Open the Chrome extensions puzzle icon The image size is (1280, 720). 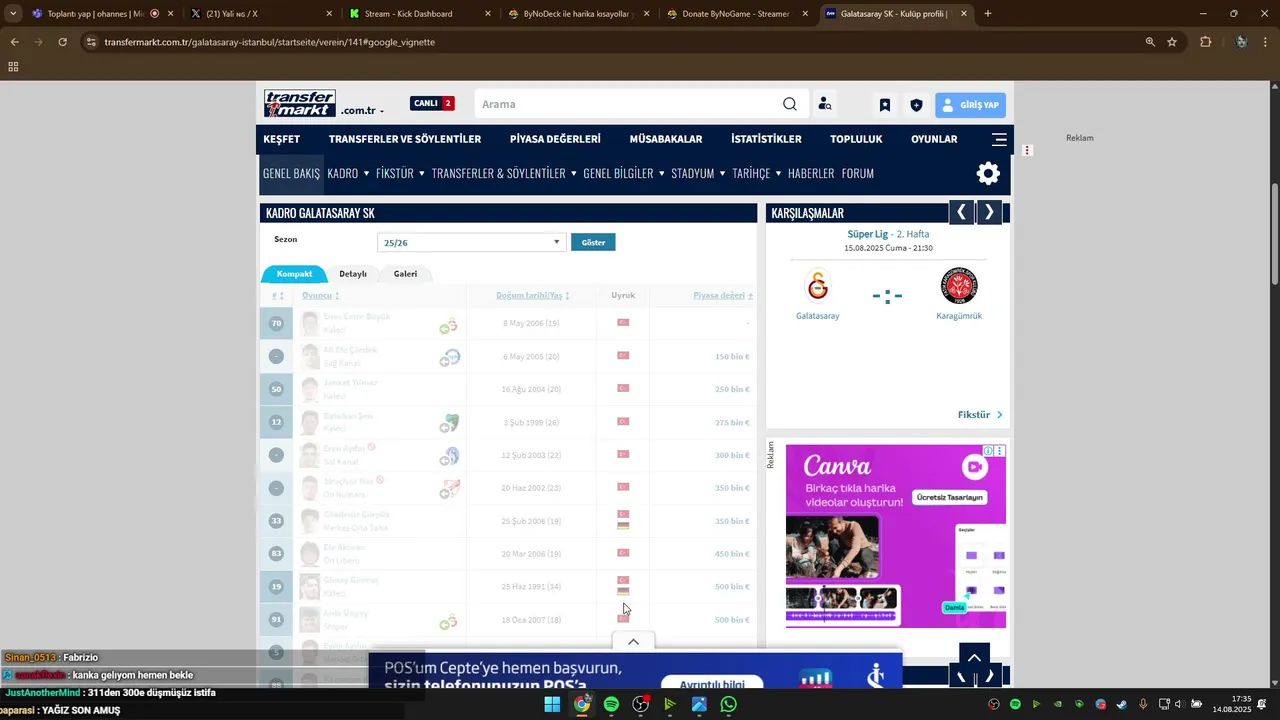1205,42
